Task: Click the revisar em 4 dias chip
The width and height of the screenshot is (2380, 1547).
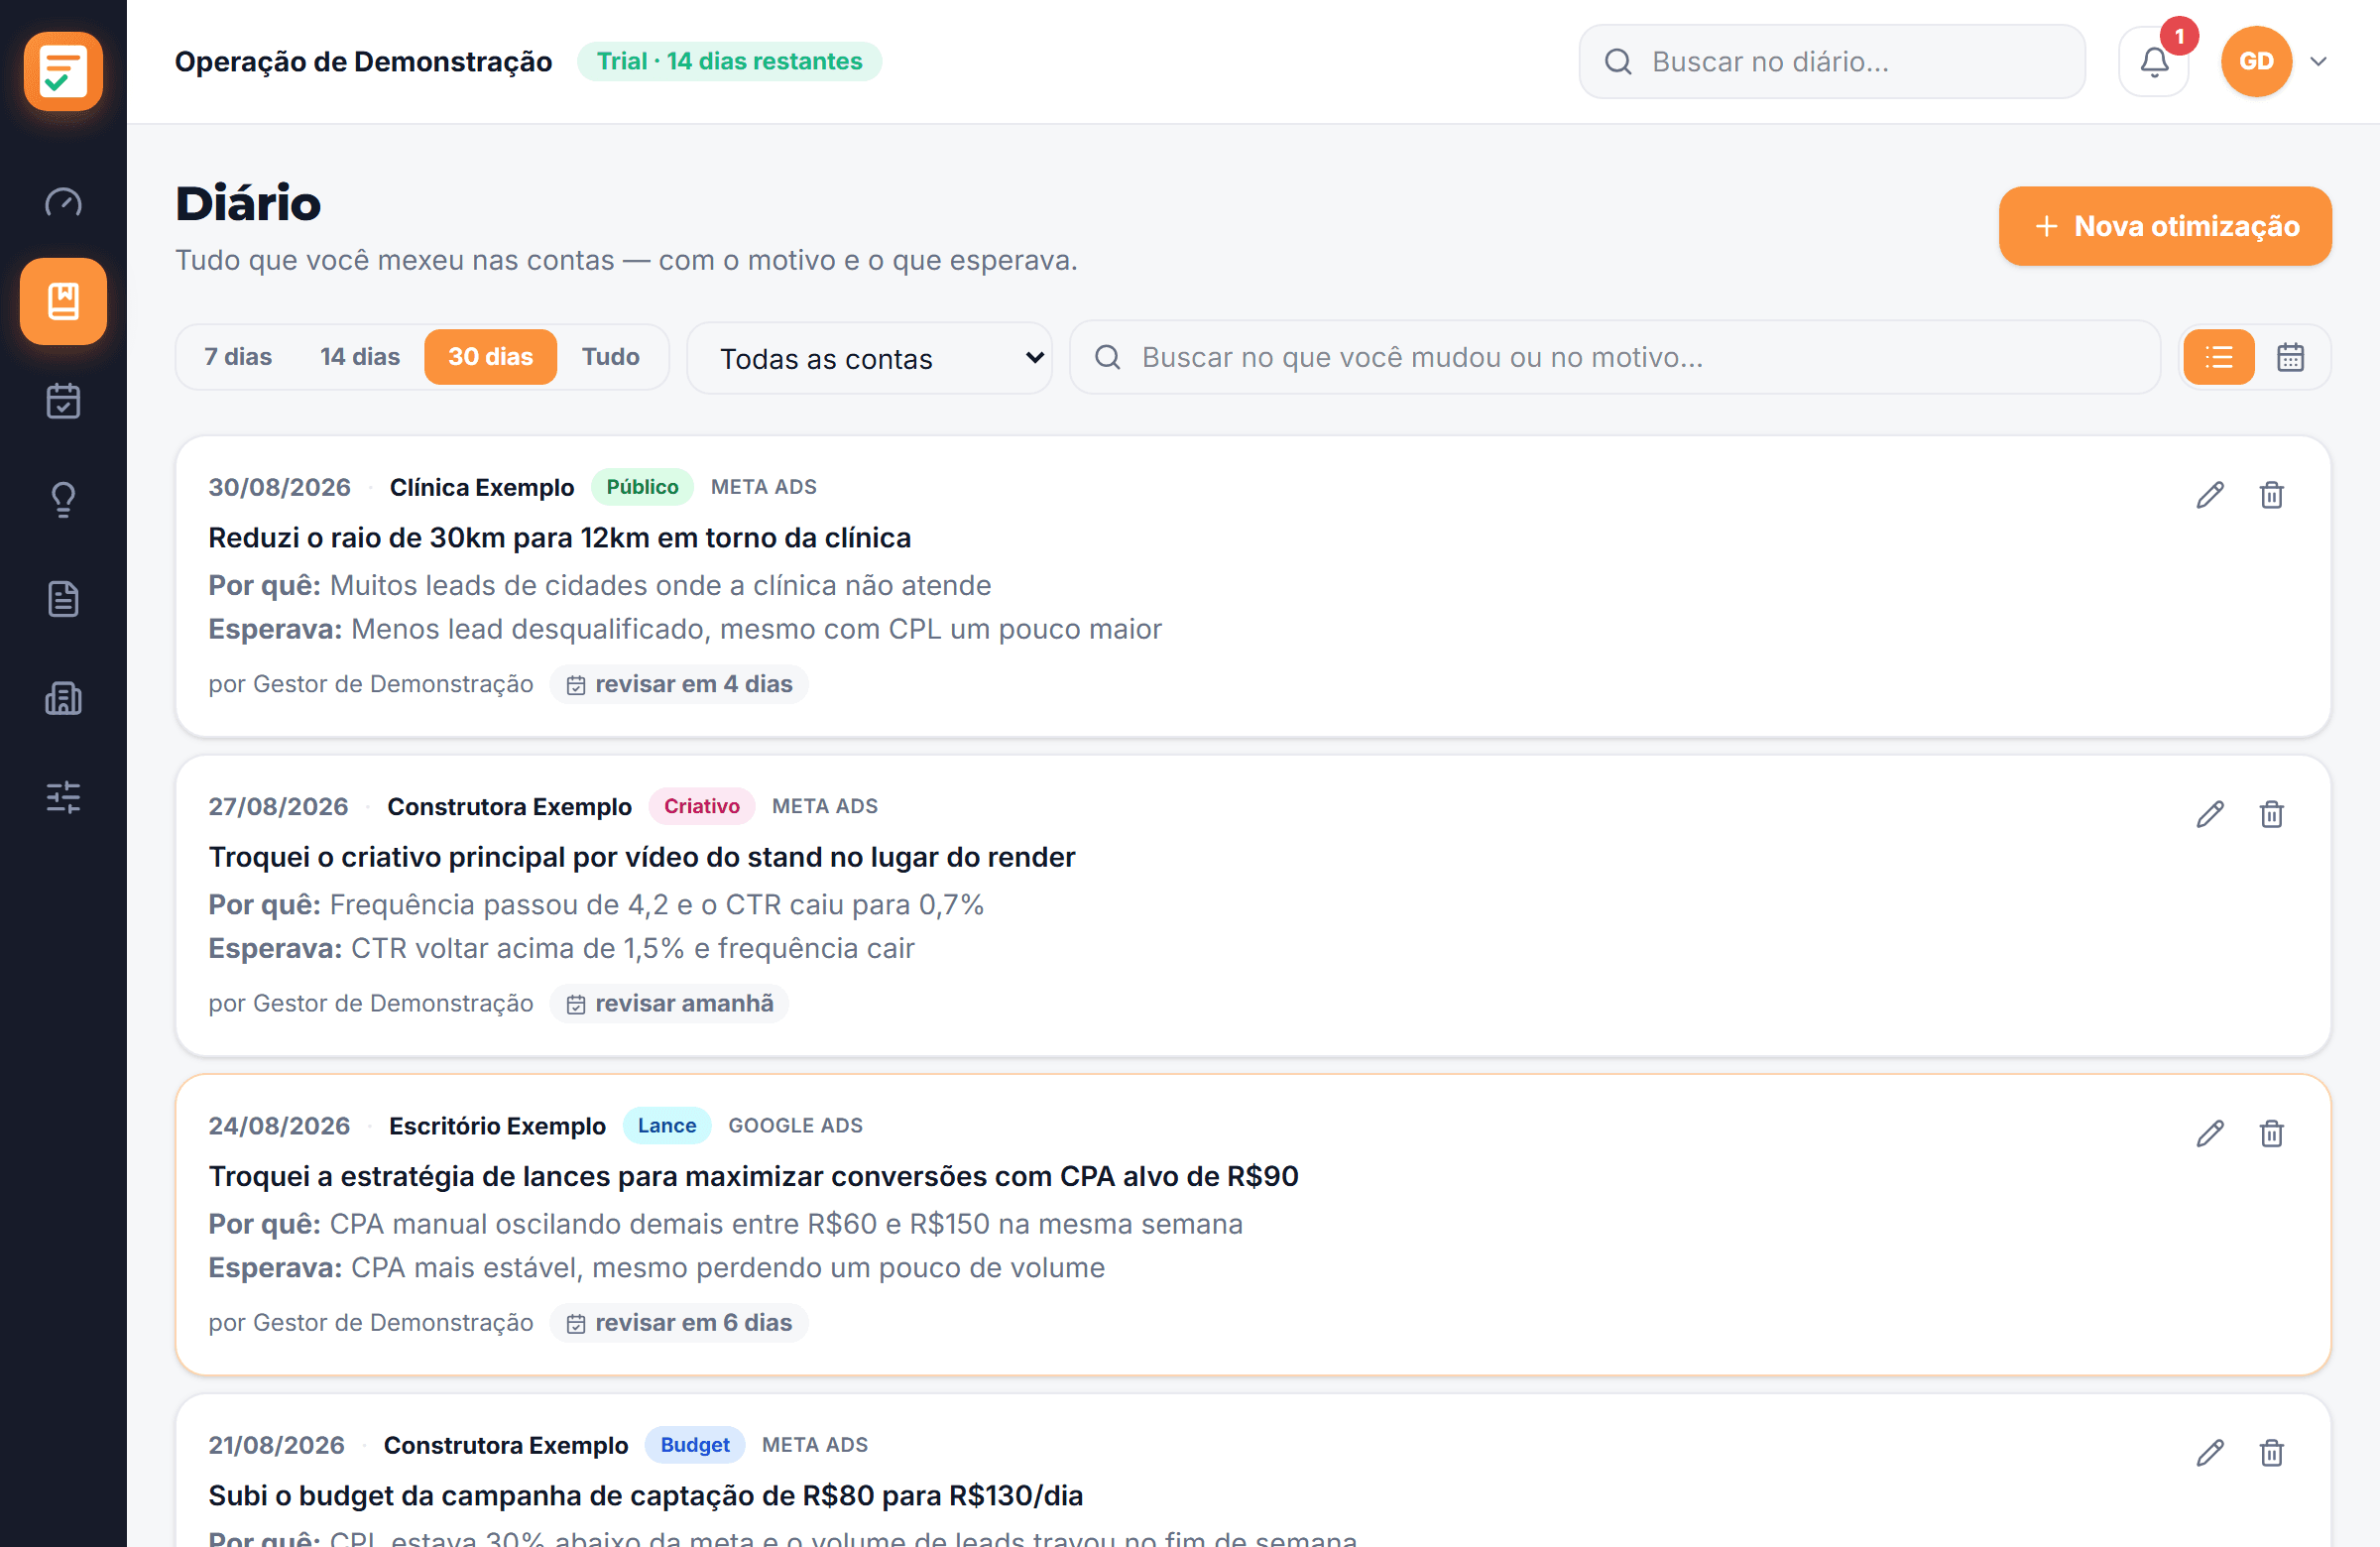Action: click(679, 684)
